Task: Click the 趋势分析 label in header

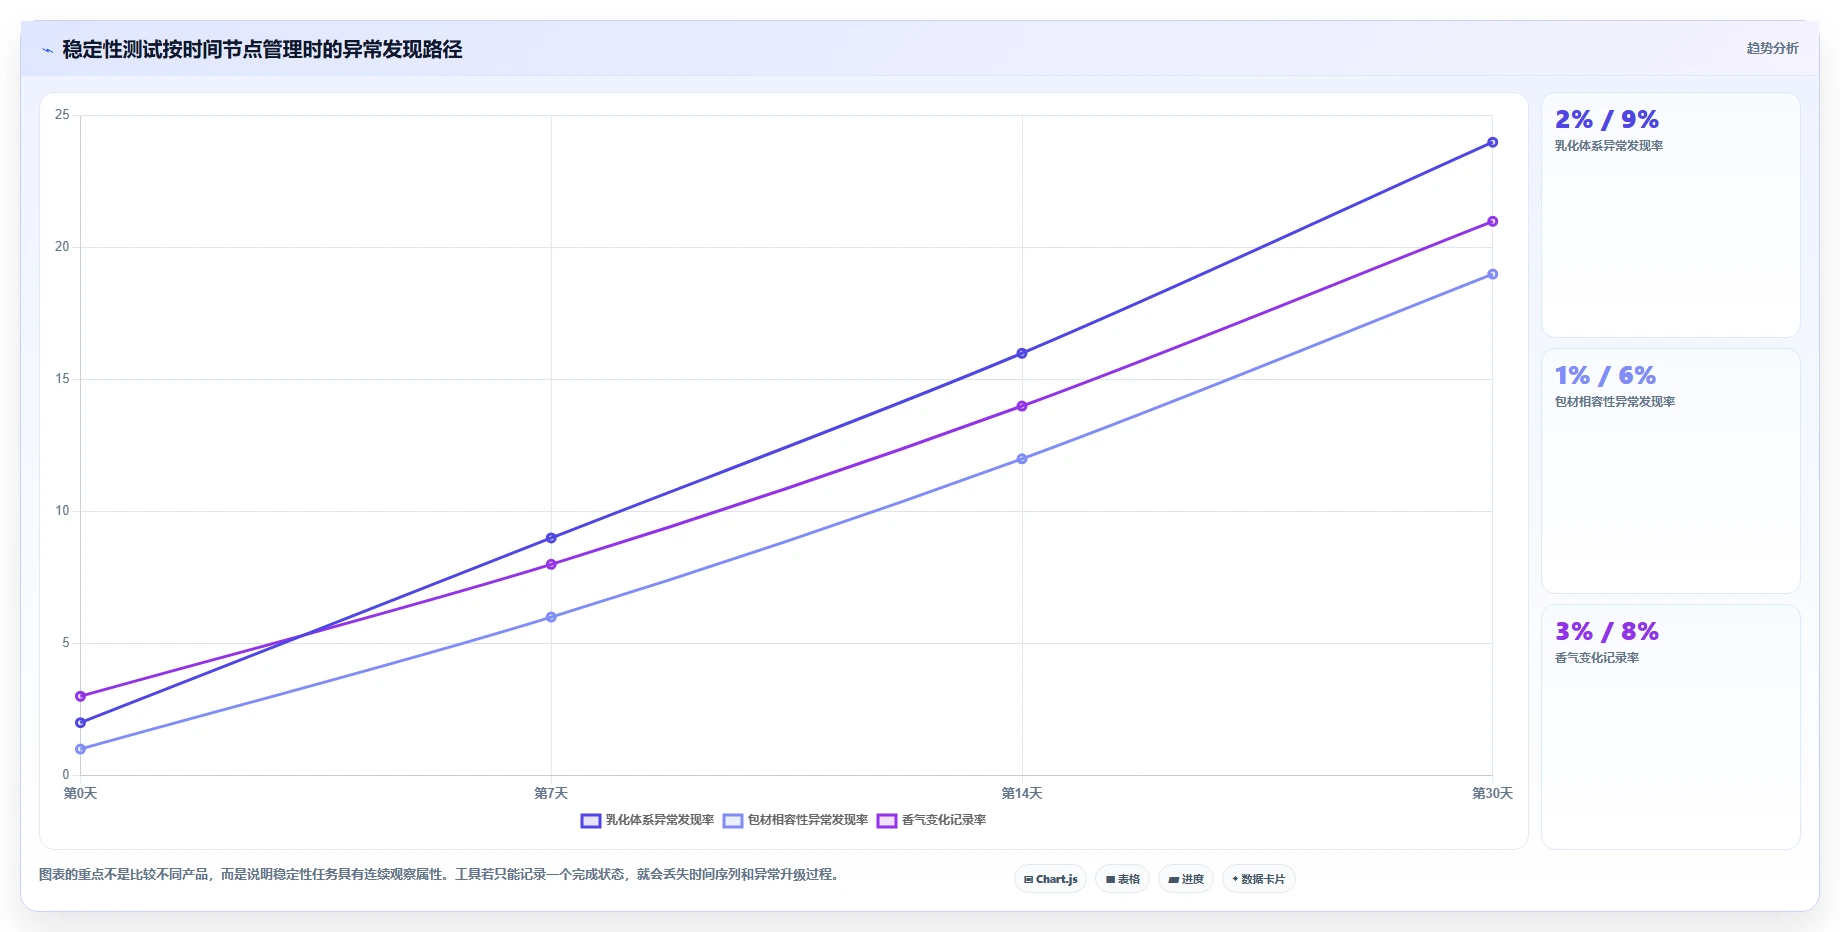Action: click(x=1772, y=48)
